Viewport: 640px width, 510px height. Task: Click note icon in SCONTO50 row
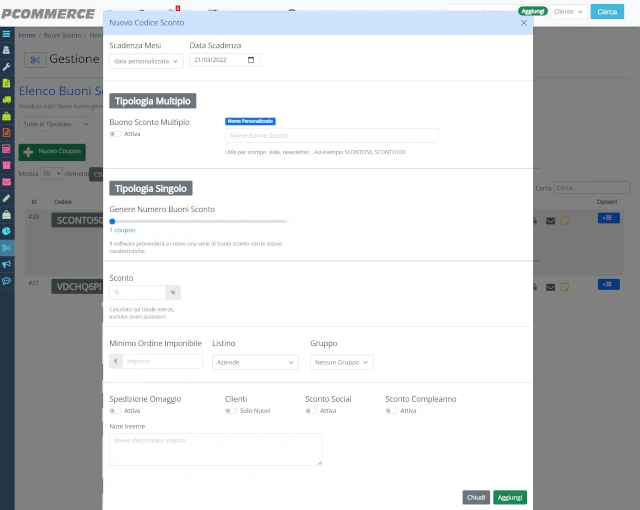tap(565, 221)
